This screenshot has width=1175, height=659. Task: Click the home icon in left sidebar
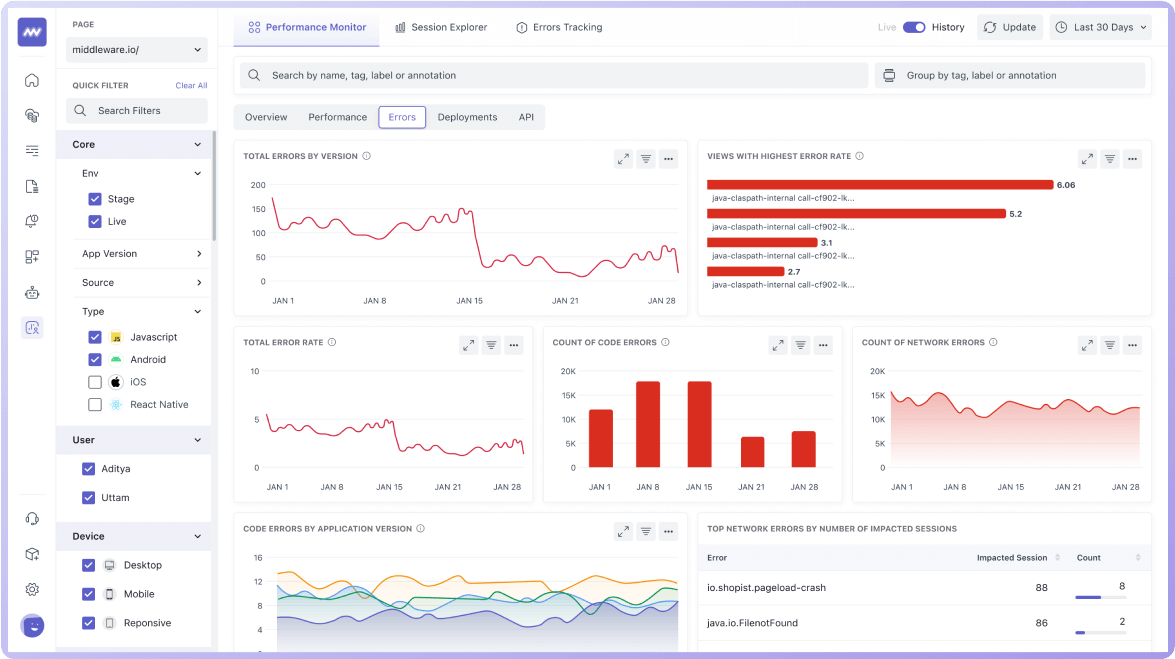tap(32, 81)
